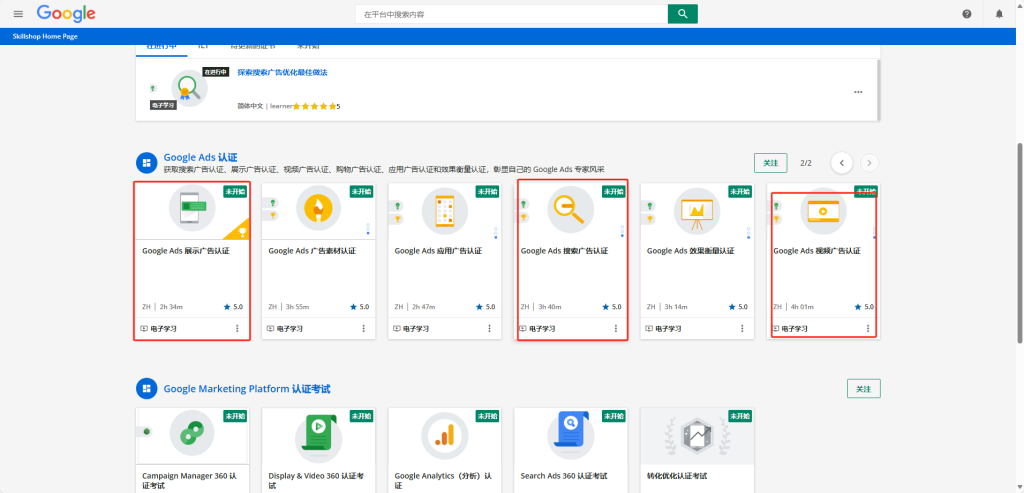
Task: Go to previous Google Ads carousel page
Action: point(842,163)
